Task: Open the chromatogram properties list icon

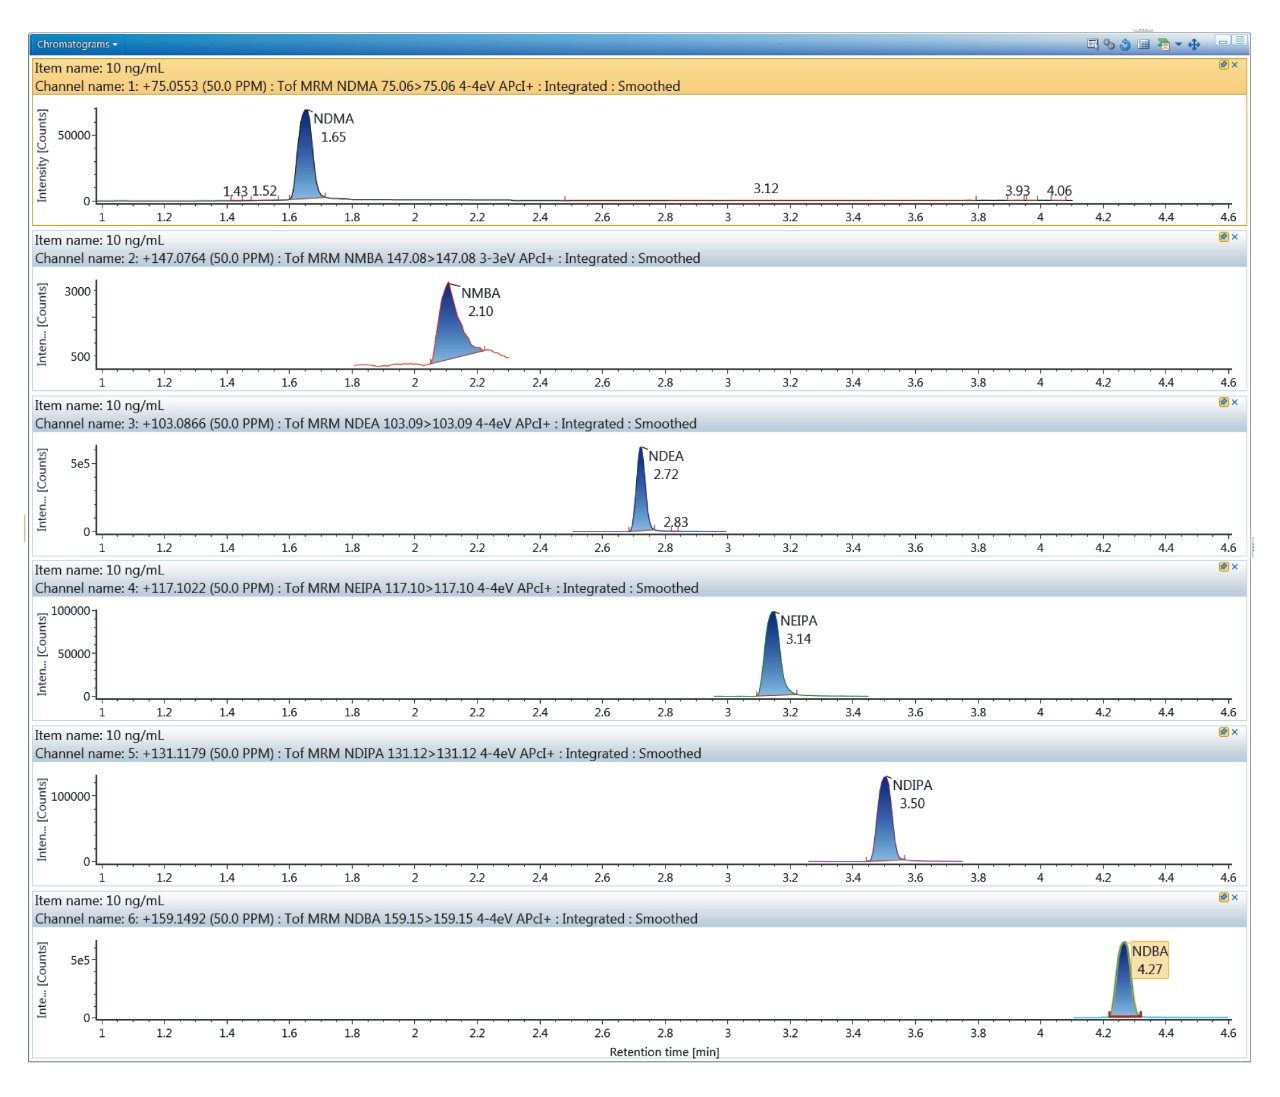Action: point(1092,44)
